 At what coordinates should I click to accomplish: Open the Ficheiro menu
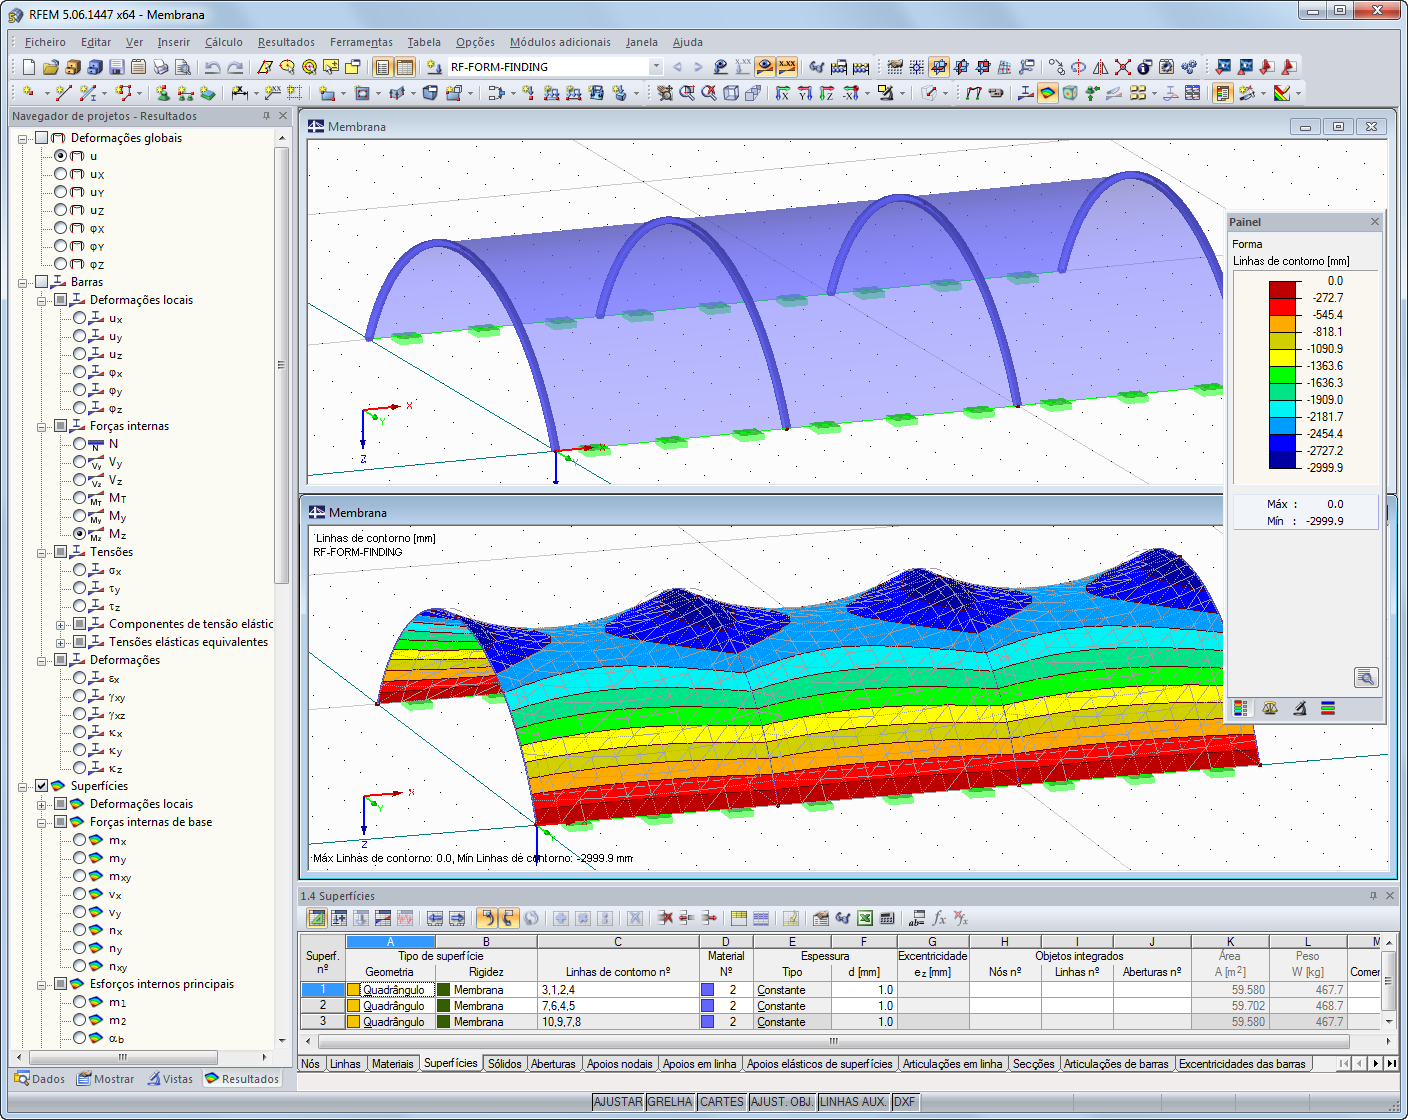tap(45, 42)
